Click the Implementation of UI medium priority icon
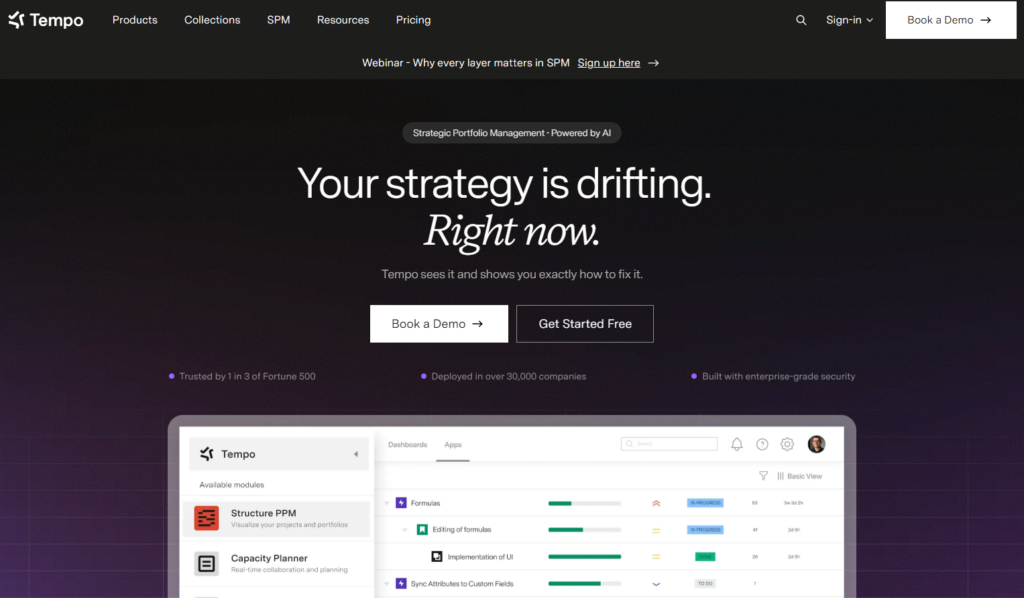This screenshot has width=1024, height=598. click(656, 557)
